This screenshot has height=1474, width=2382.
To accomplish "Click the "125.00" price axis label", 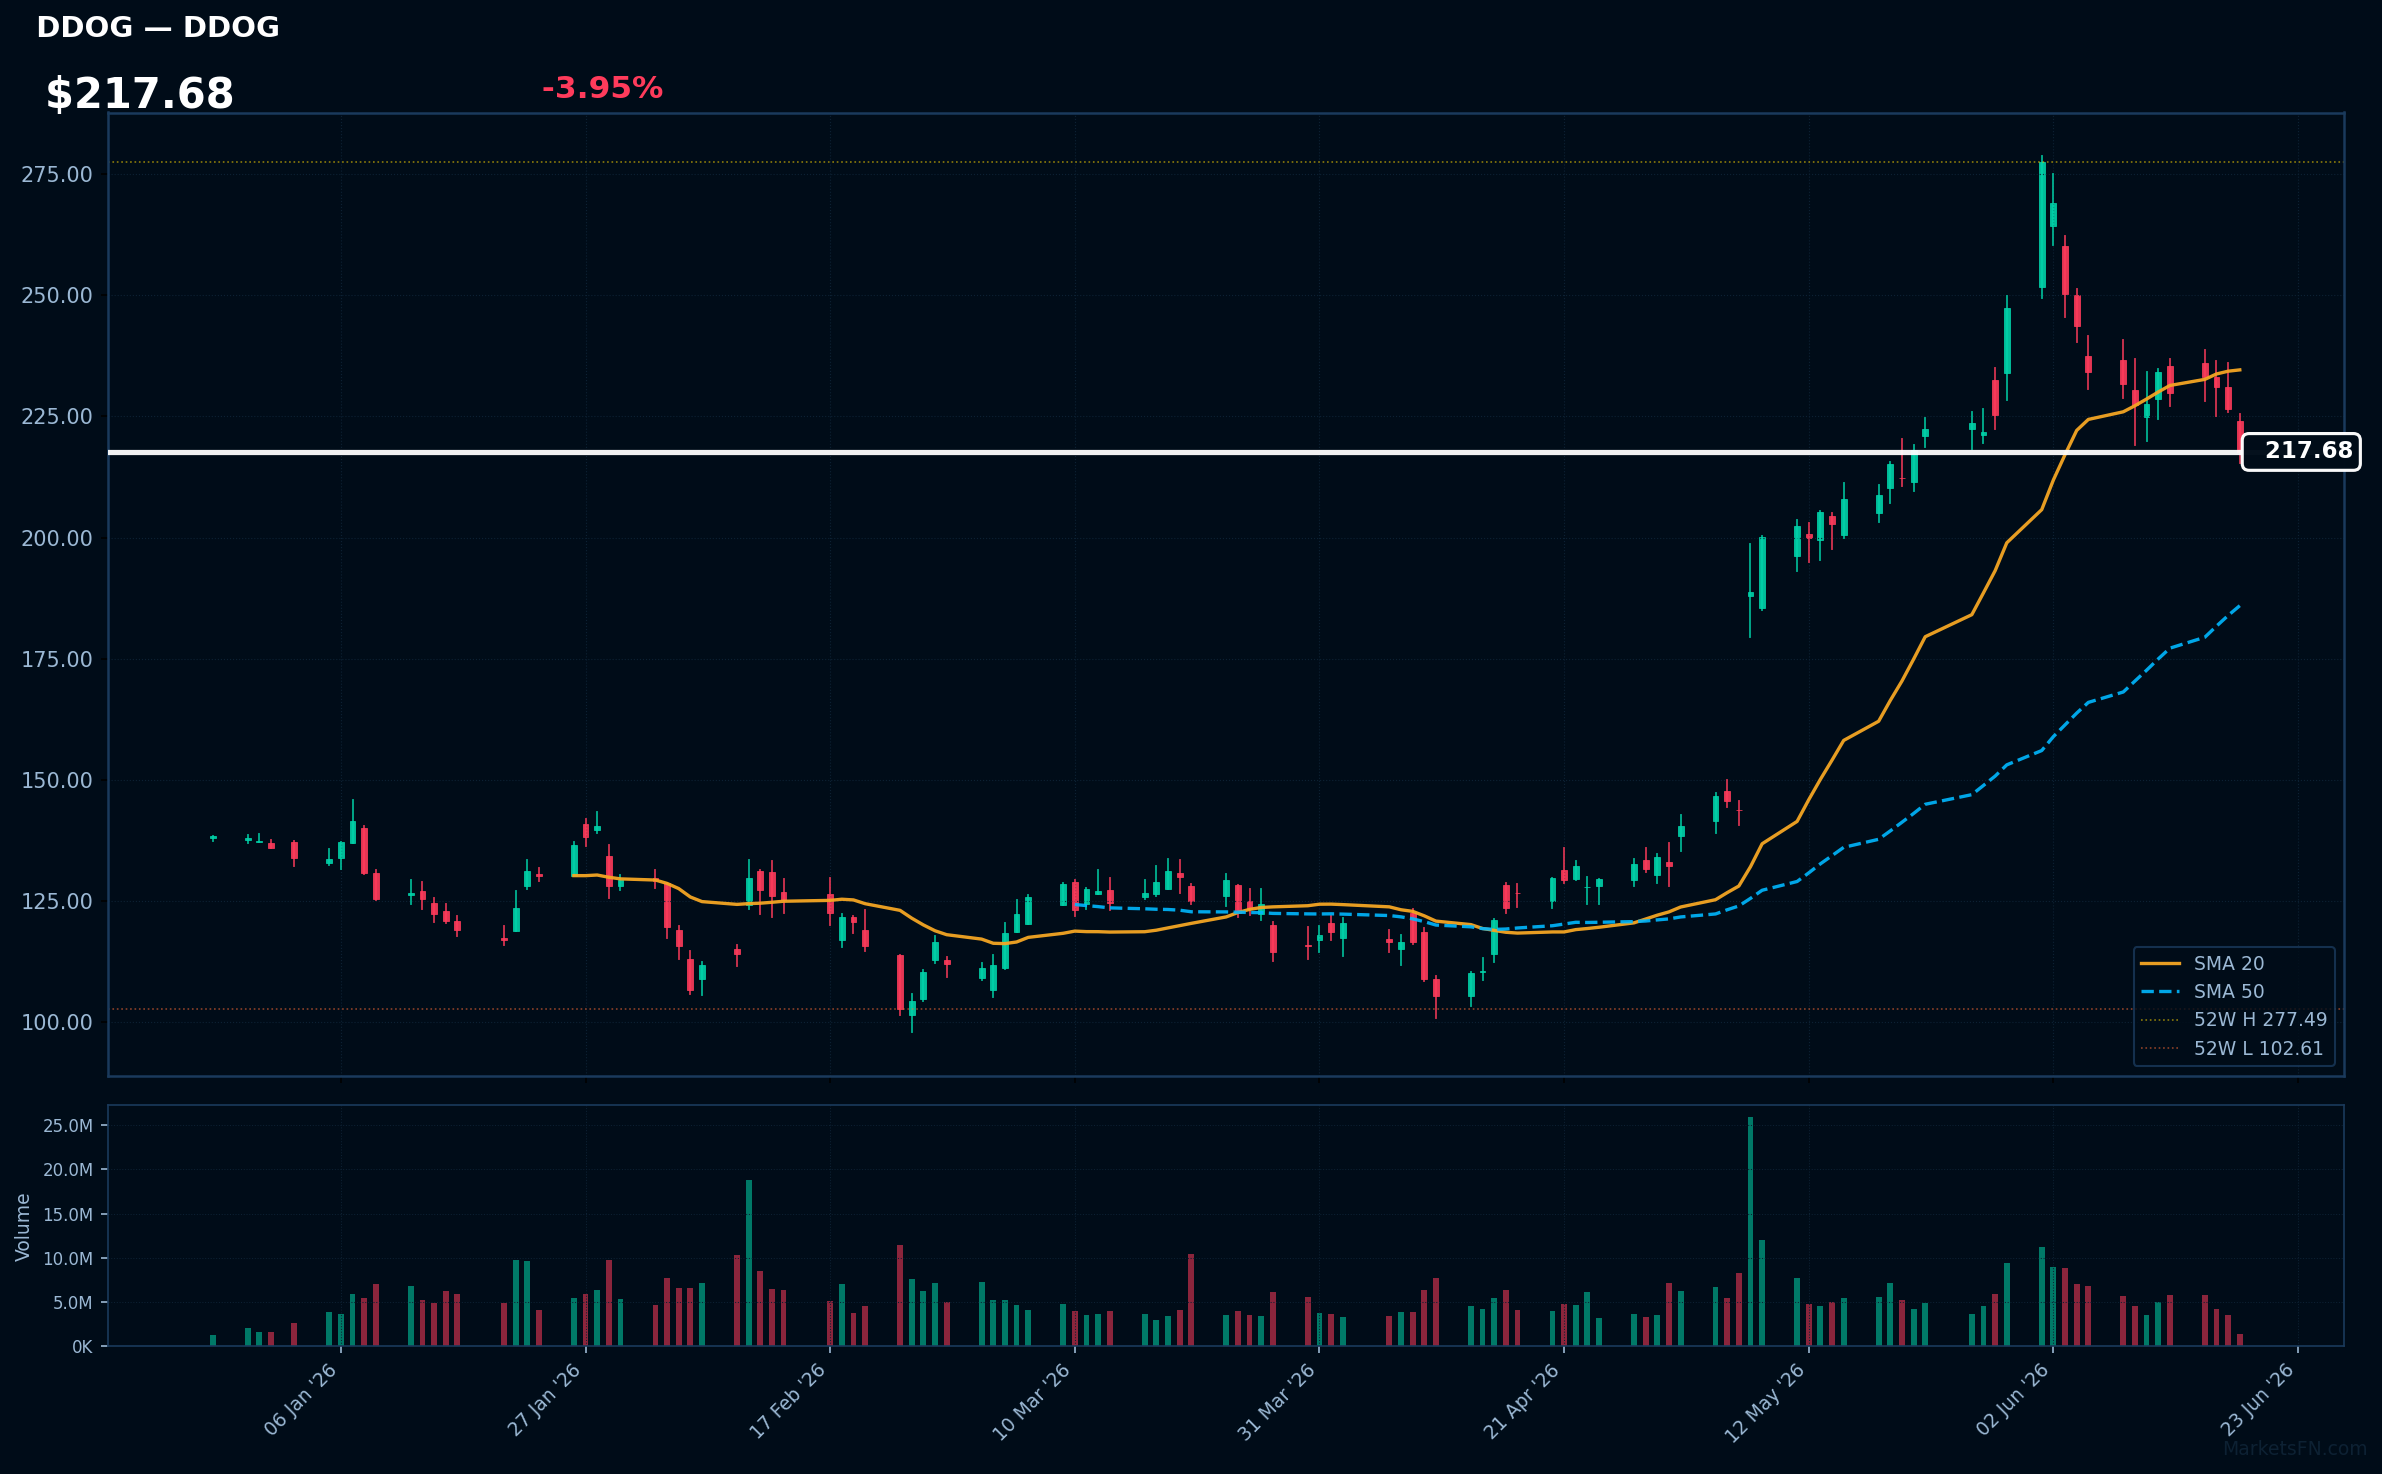I will tap(57, 902).
